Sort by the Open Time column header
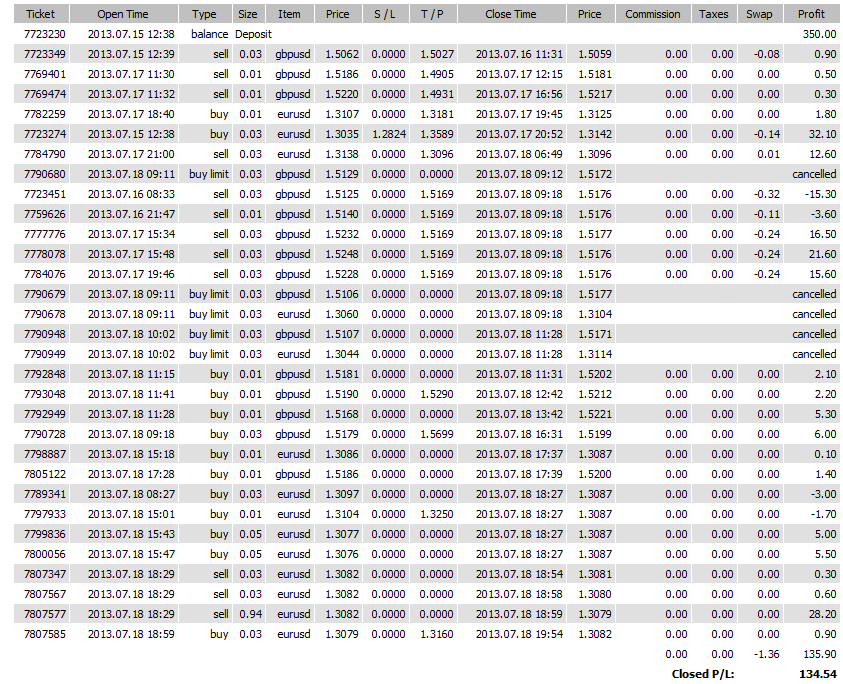 click(x=124, y=14)
